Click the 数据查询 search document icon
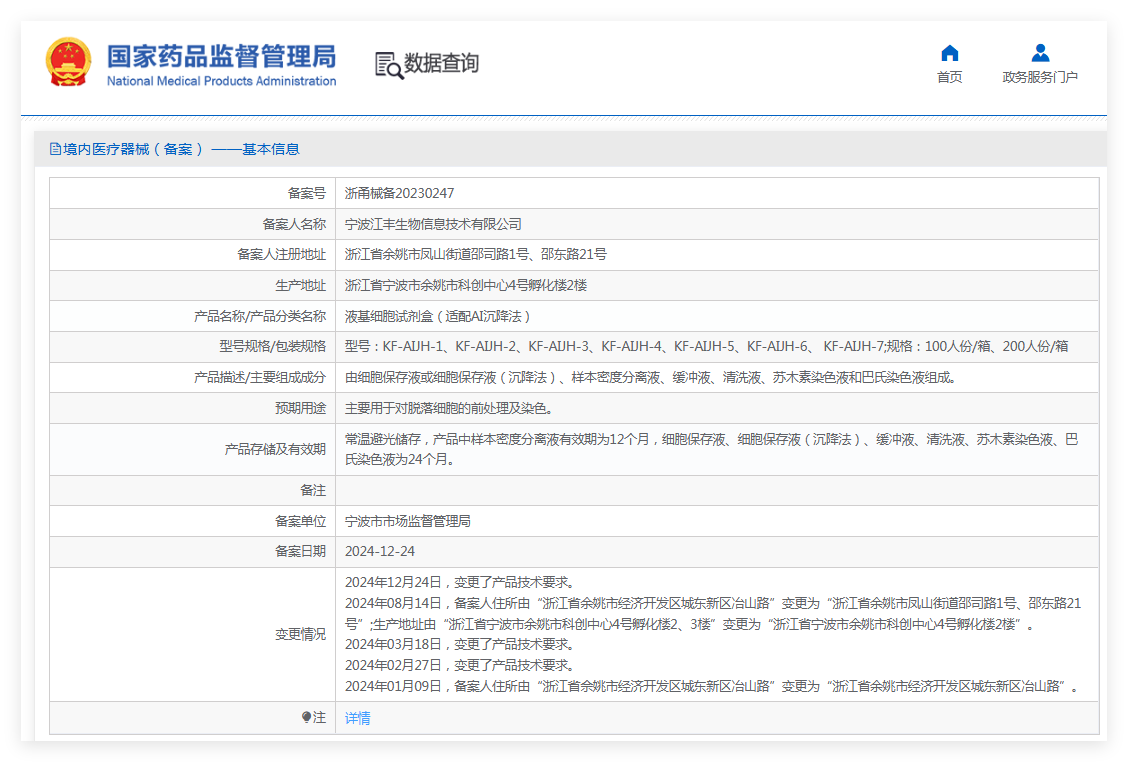 (x=388, y=65)
